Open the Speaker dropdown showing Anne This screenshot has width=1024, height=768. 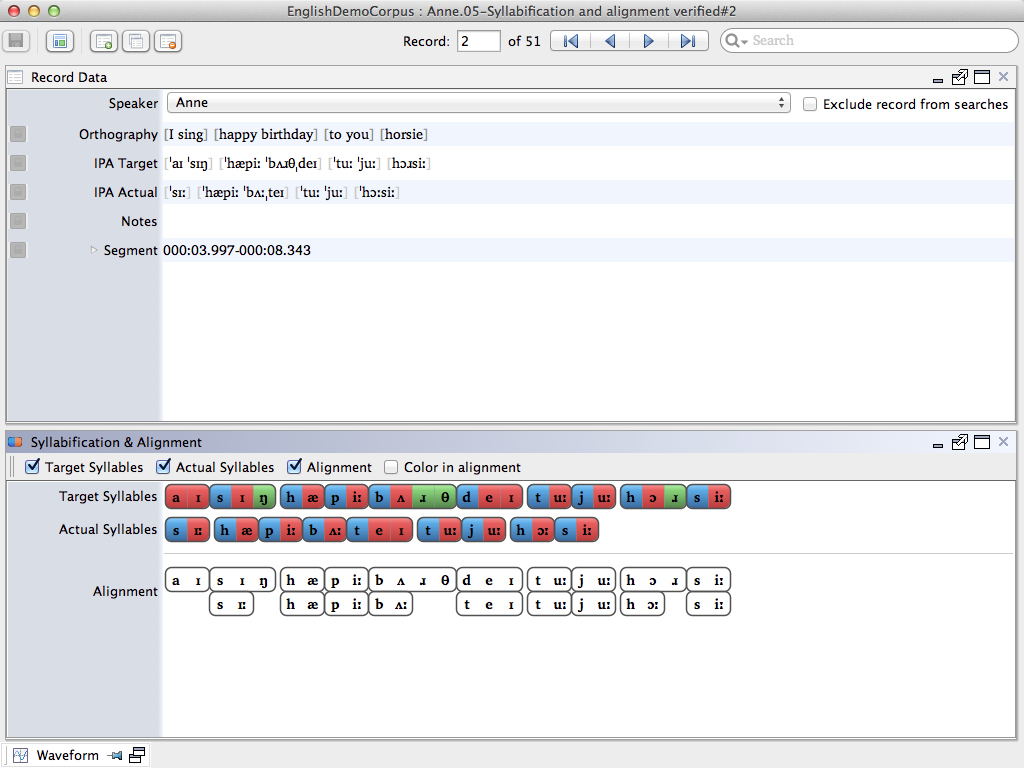478,103
